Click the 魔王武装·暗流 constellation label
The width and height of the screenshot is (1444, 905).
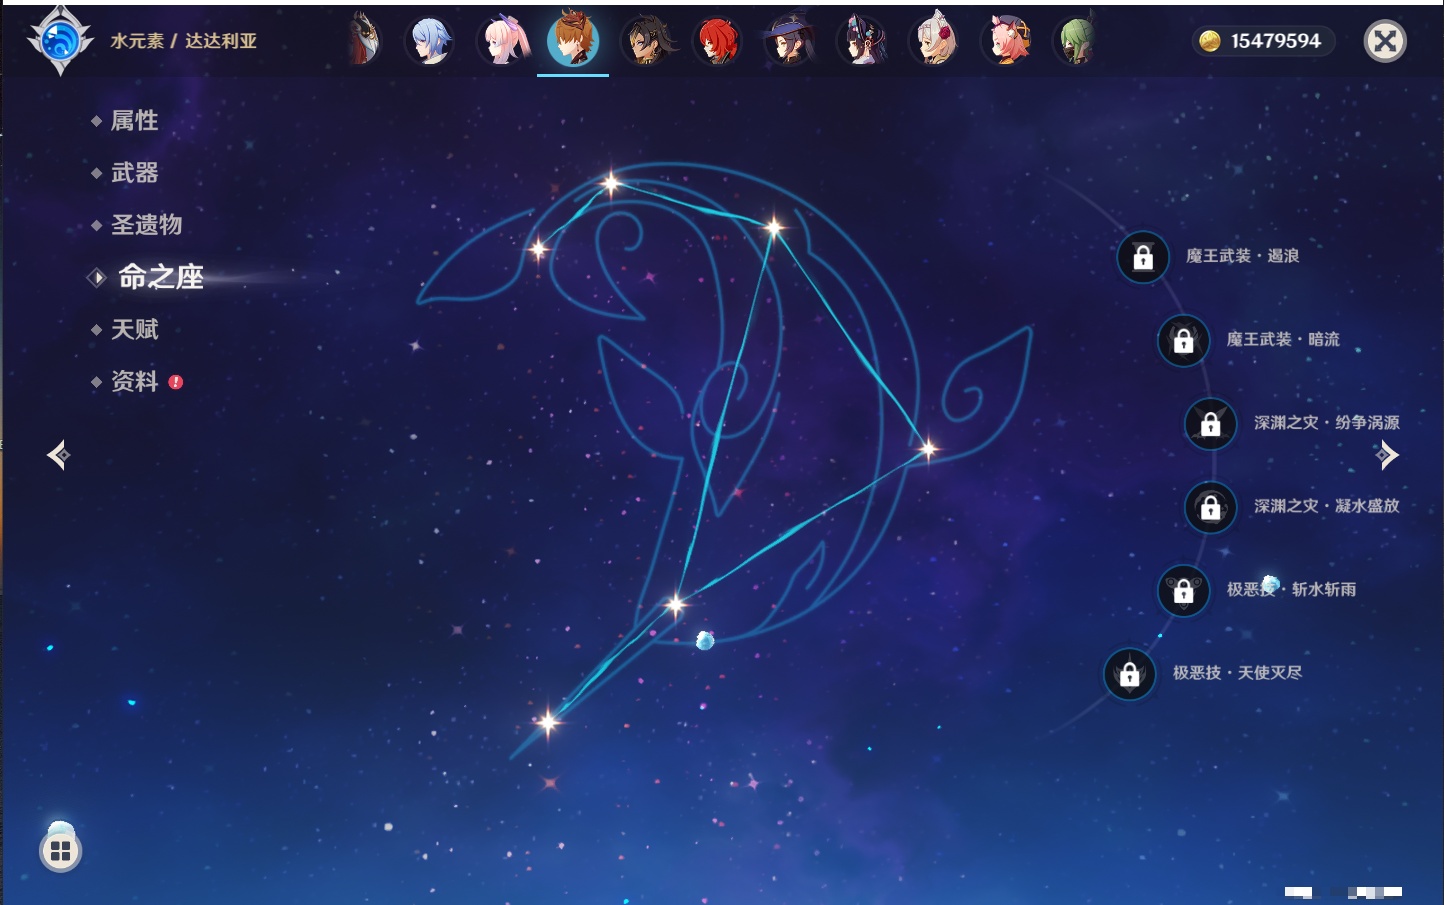click(1283, 339)
